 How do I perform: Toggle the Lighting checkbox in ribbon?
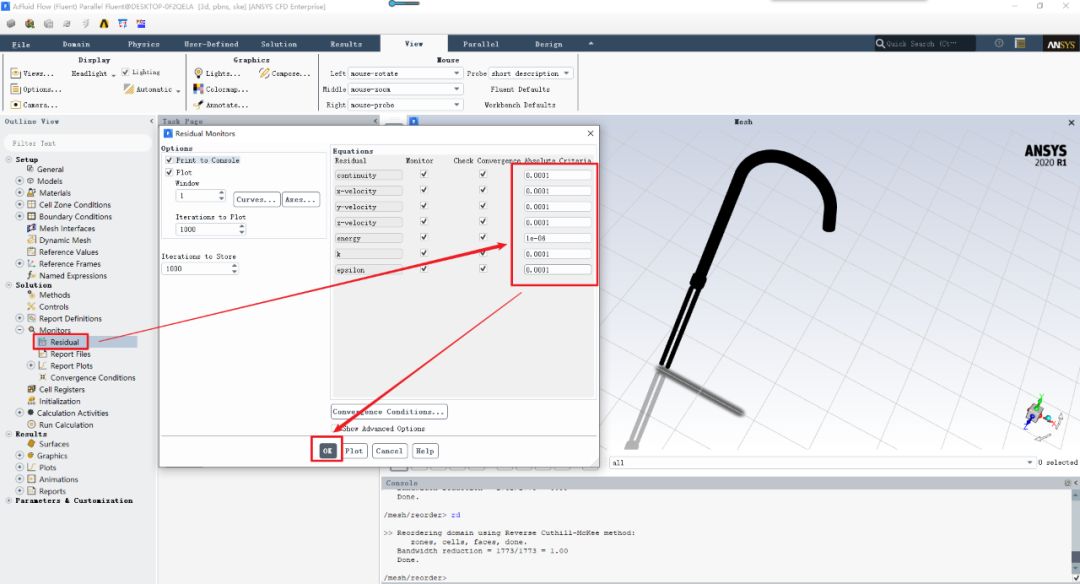[125, 72]
